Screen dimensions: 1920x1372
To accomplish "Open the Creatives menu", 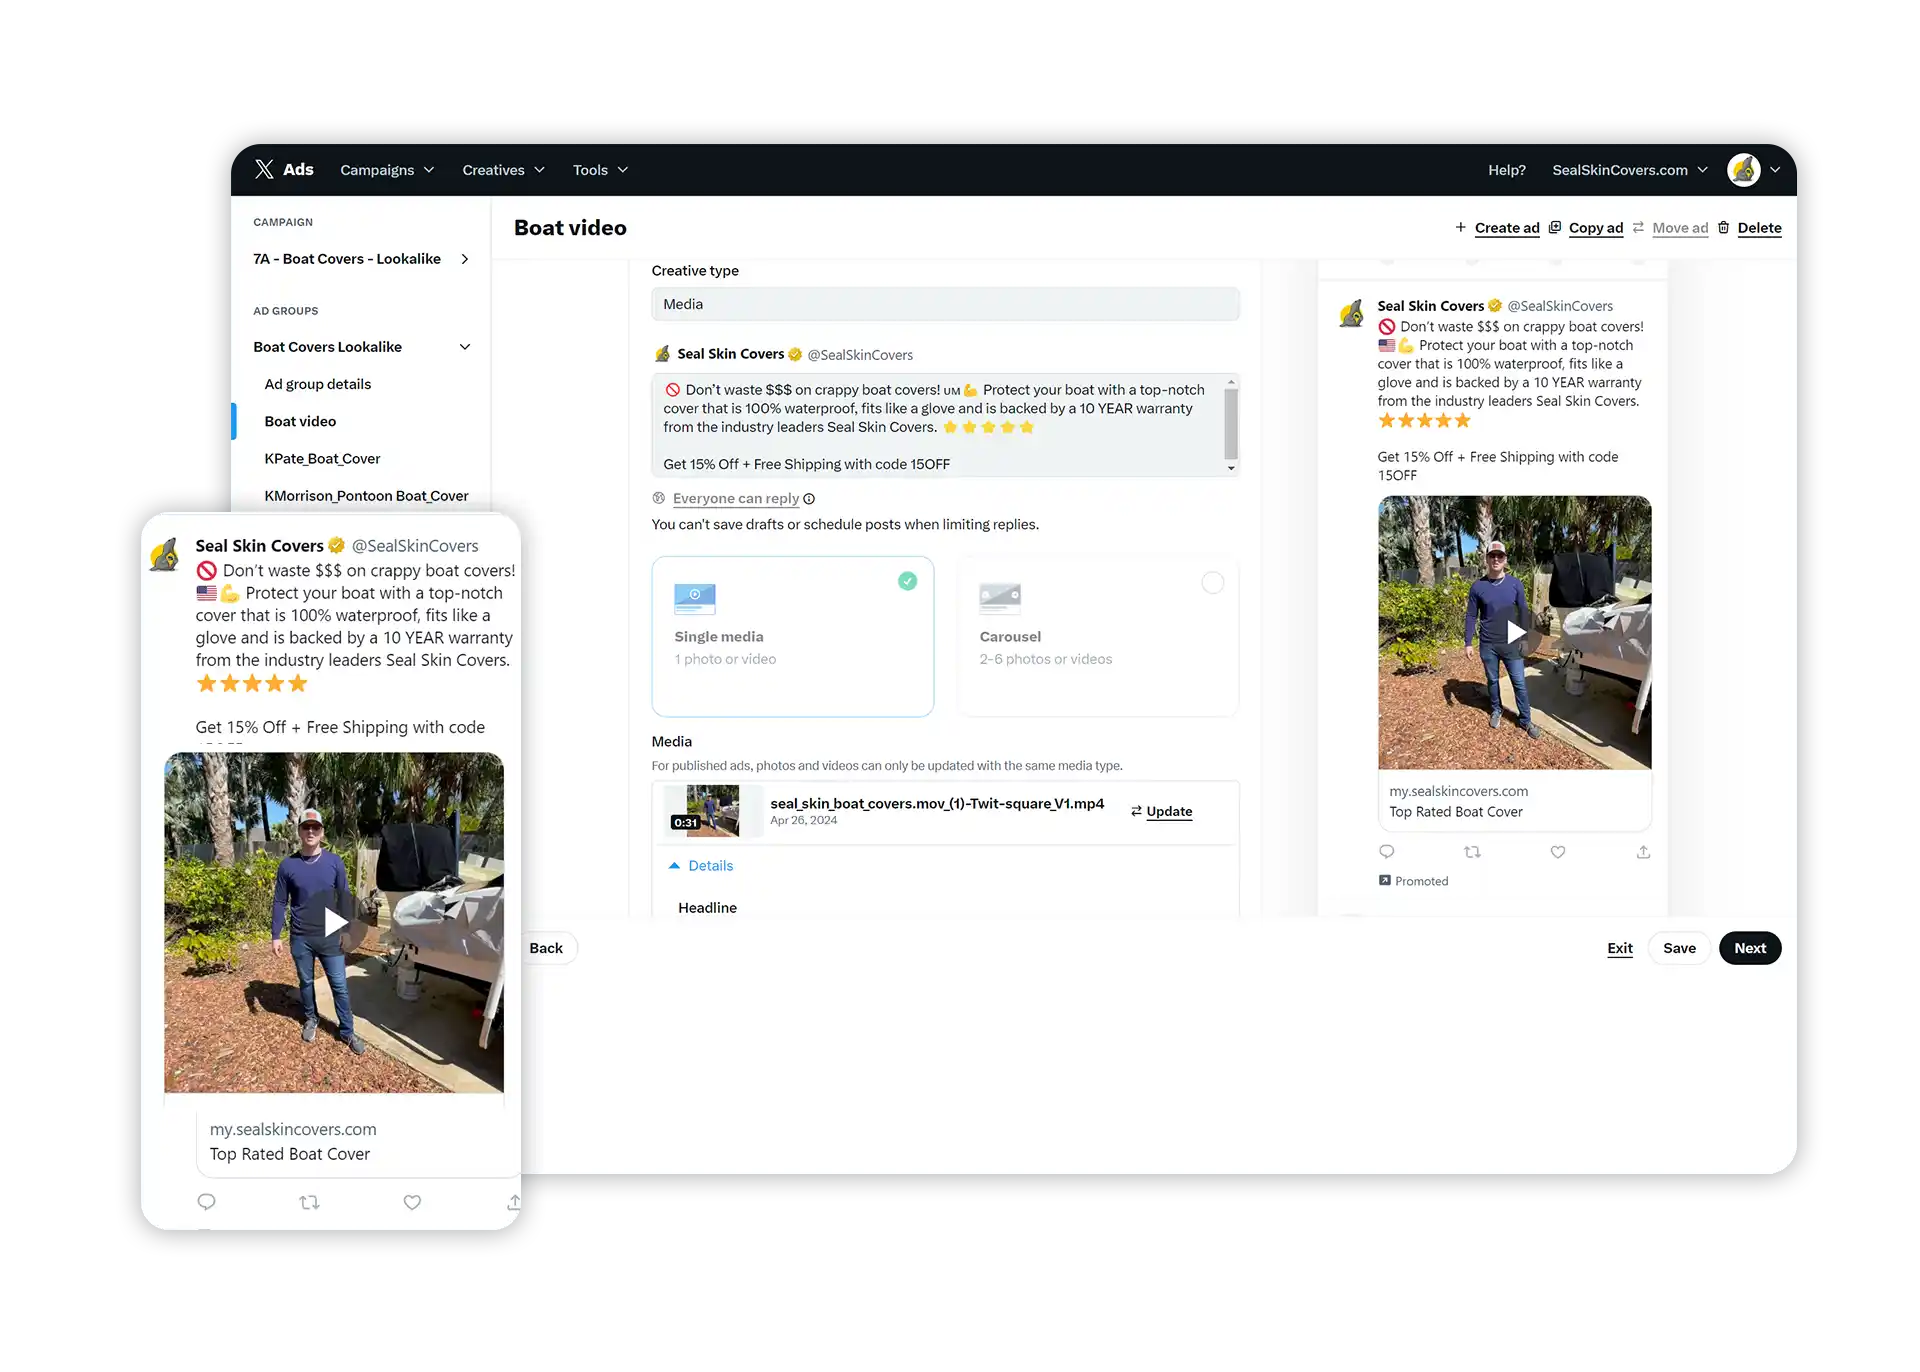I will pyautogui.click(x=503, y=169).
